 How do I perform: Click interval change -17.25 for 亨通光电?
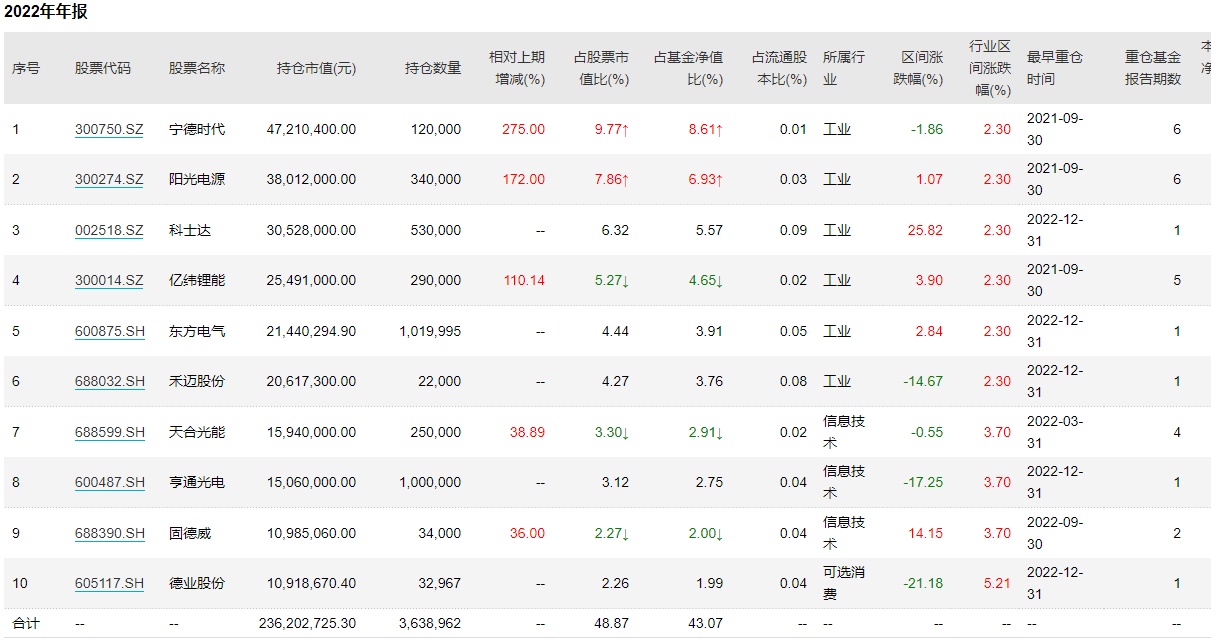[922, 482]
